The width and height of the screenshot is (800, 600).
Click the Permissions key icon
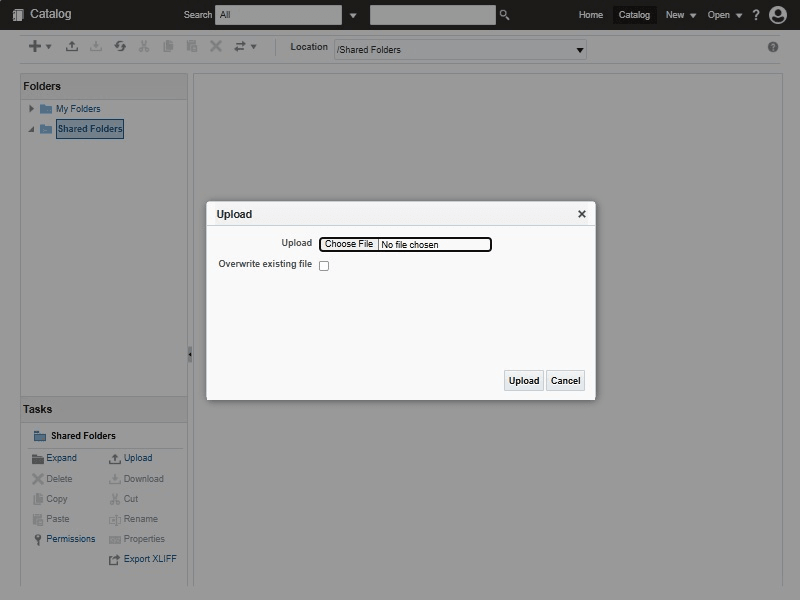38,539
